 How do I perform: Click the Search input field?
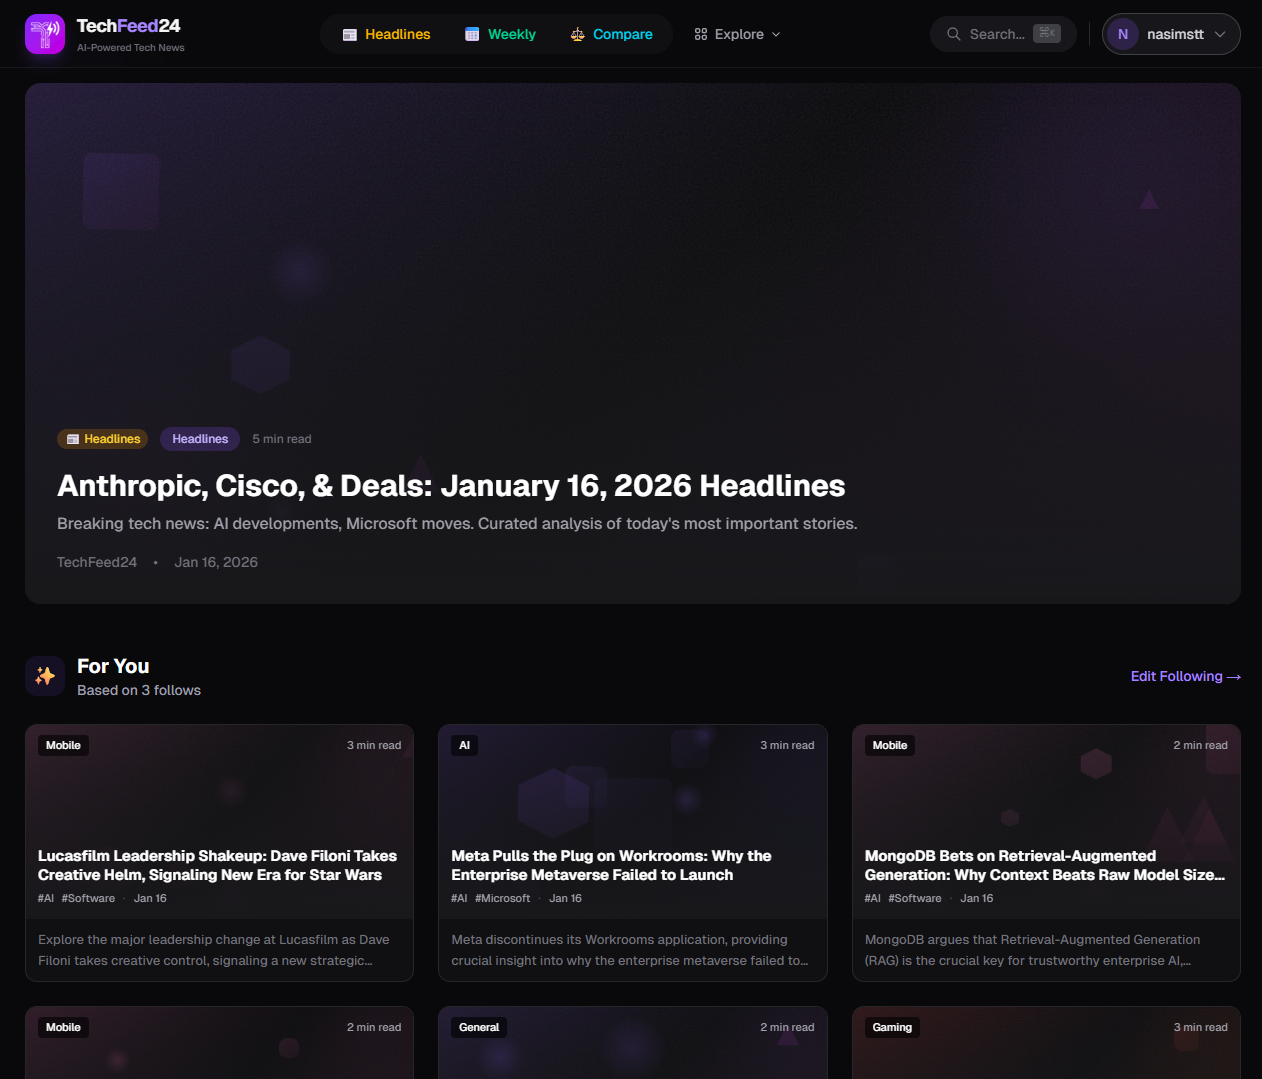point(1000,33)
